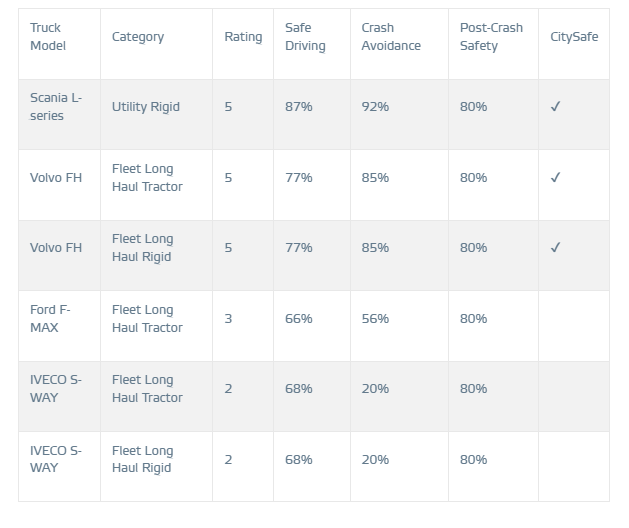Click the Crash Avoidance column header
The height and width of the screenshot is (528, 629).
point(391,37)
